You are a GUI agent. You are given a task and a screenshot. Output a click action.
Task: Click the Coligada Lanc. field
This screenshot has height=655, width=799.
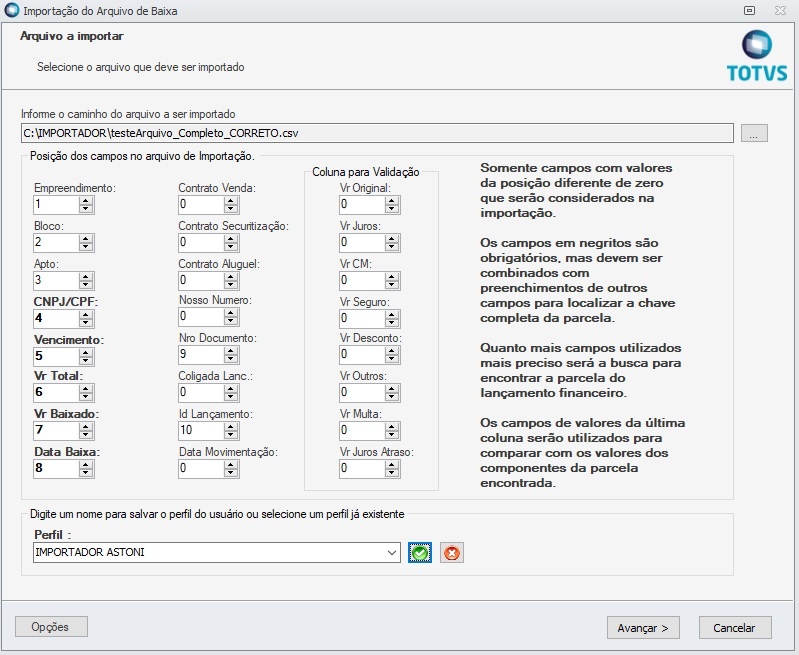pyautogui.click(x=201, y=392)
